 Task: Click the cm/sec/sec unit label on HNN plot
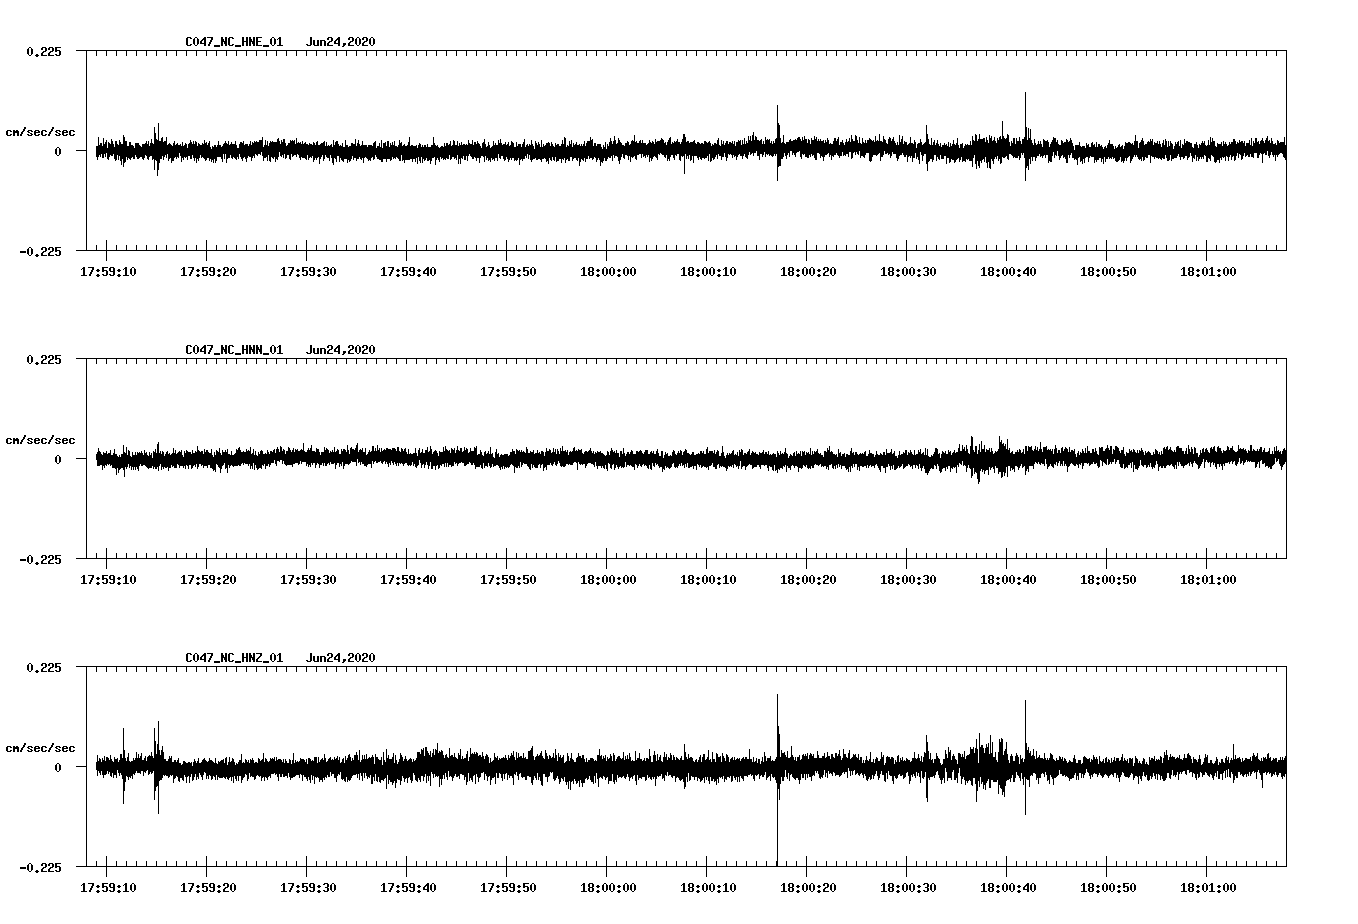point(41,440)
